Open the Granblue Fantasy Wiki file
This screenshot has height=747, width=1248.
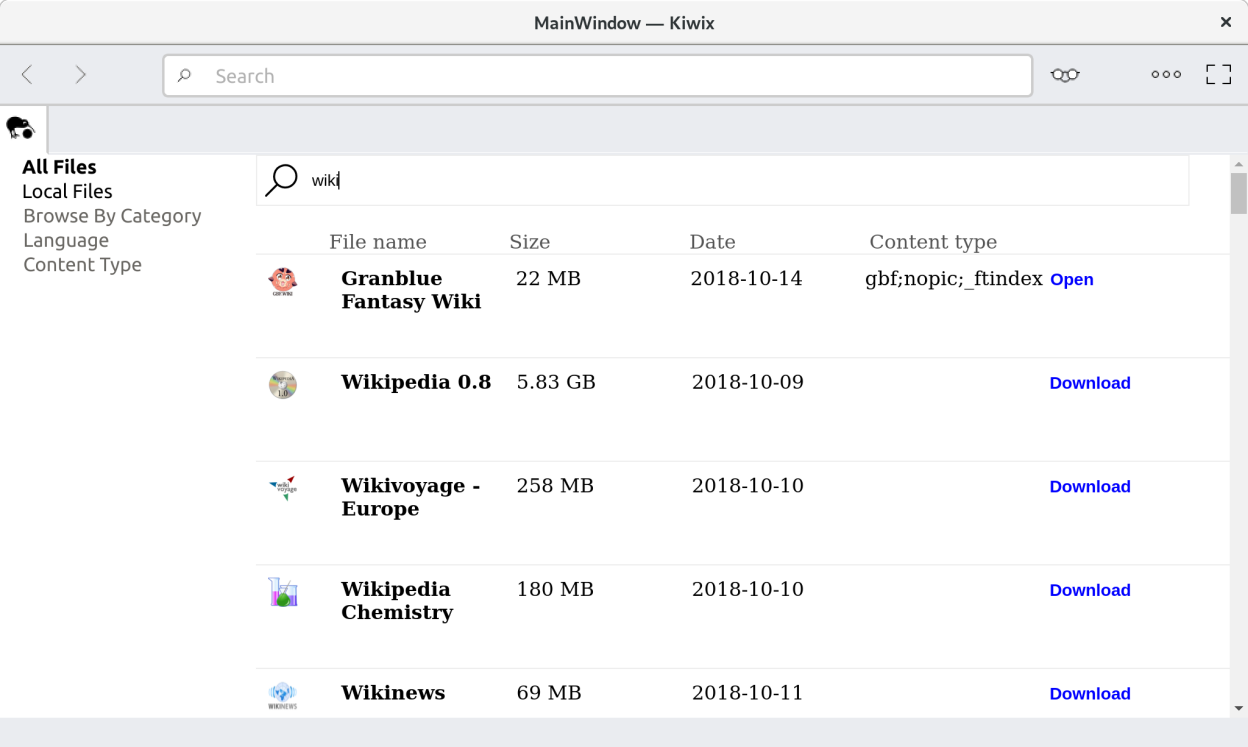[x=1071, y=280]
